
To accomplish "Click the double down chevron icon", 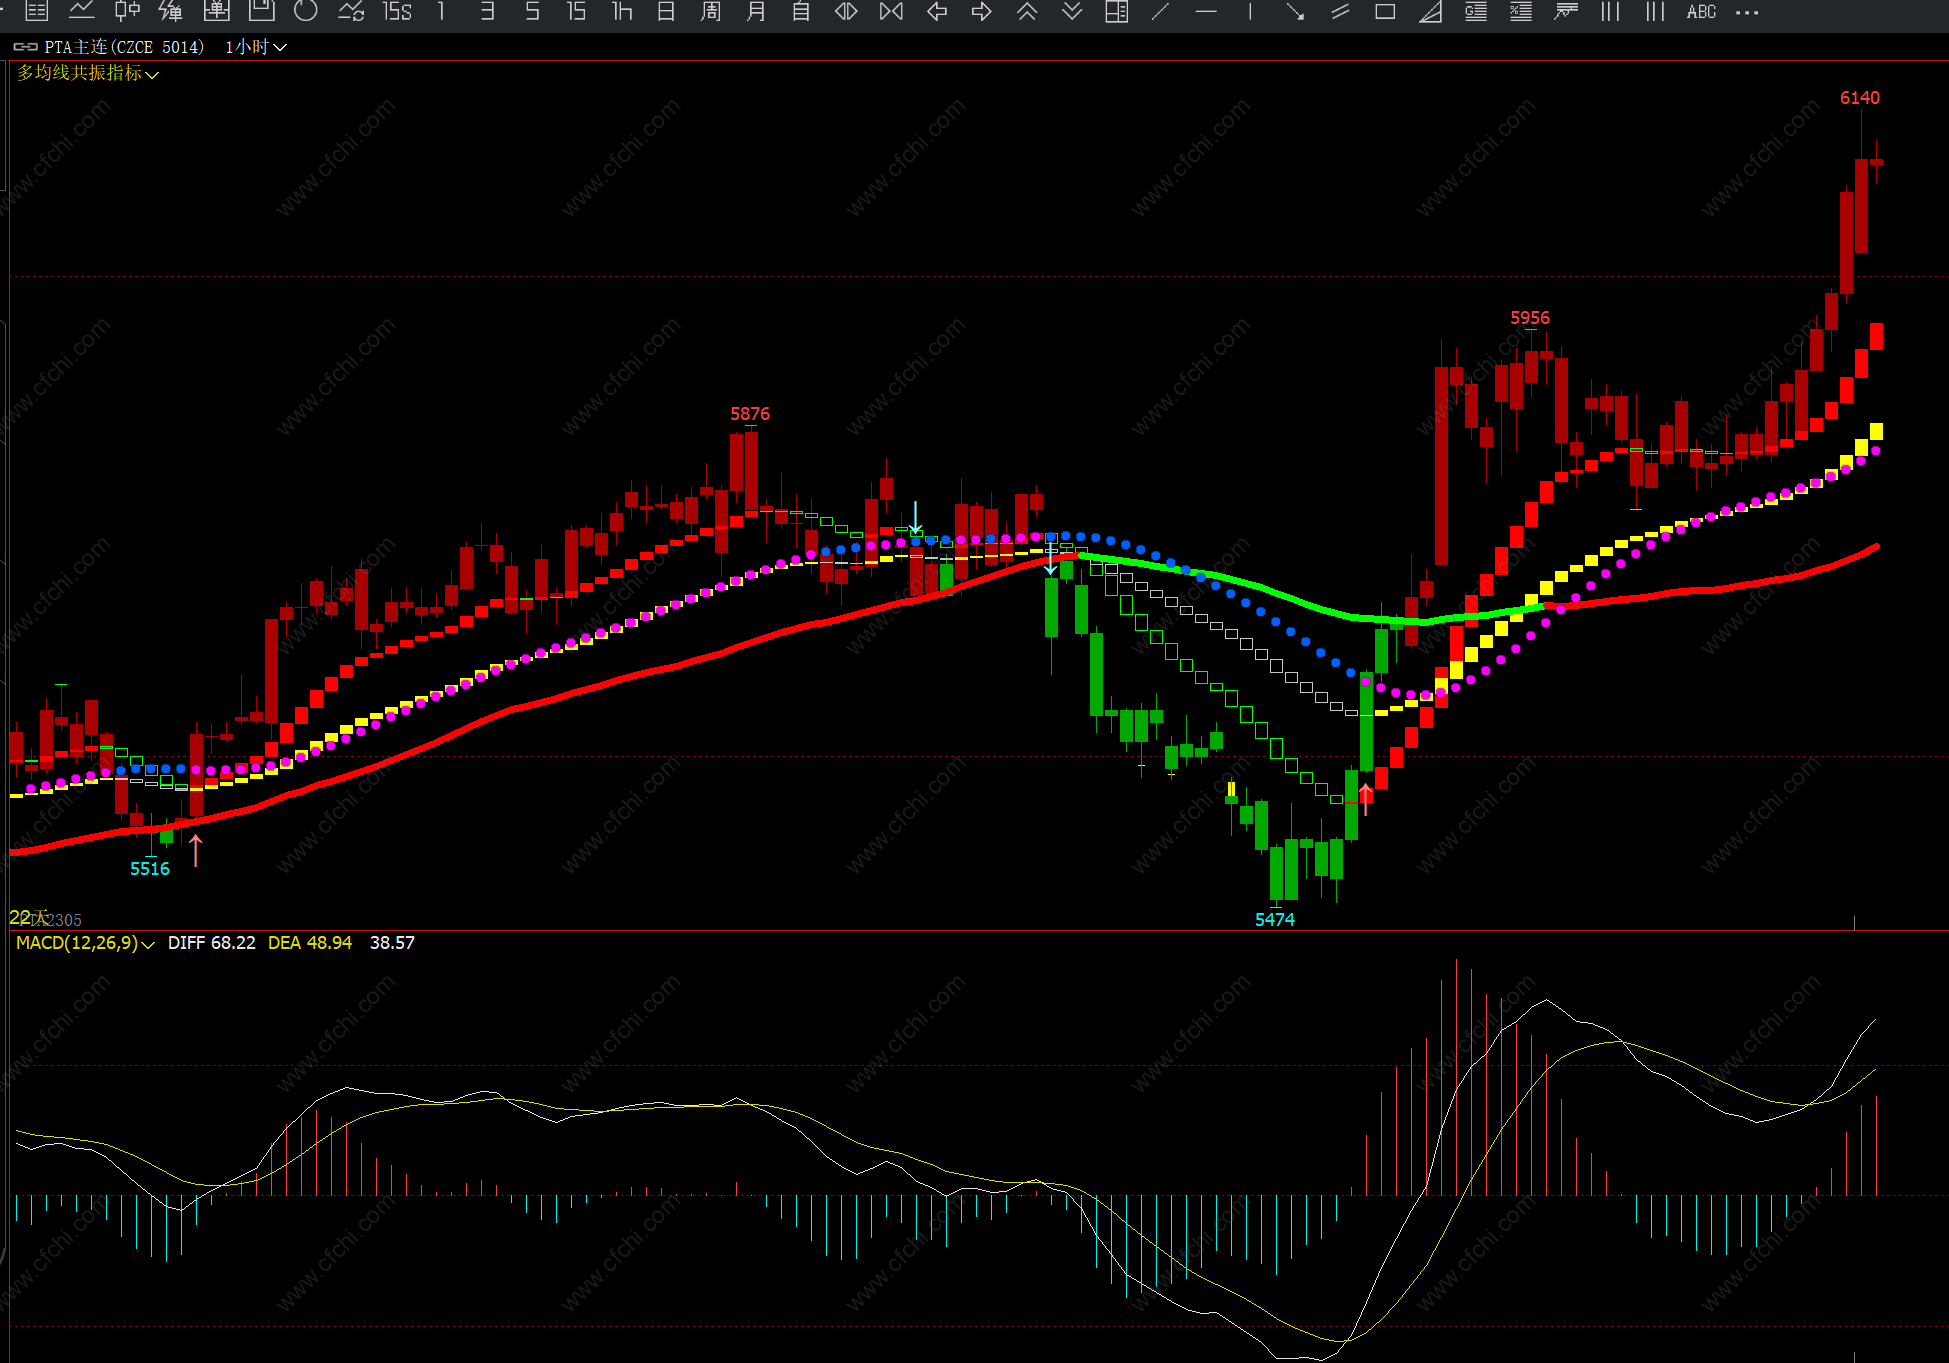I will coord(1072,12).
